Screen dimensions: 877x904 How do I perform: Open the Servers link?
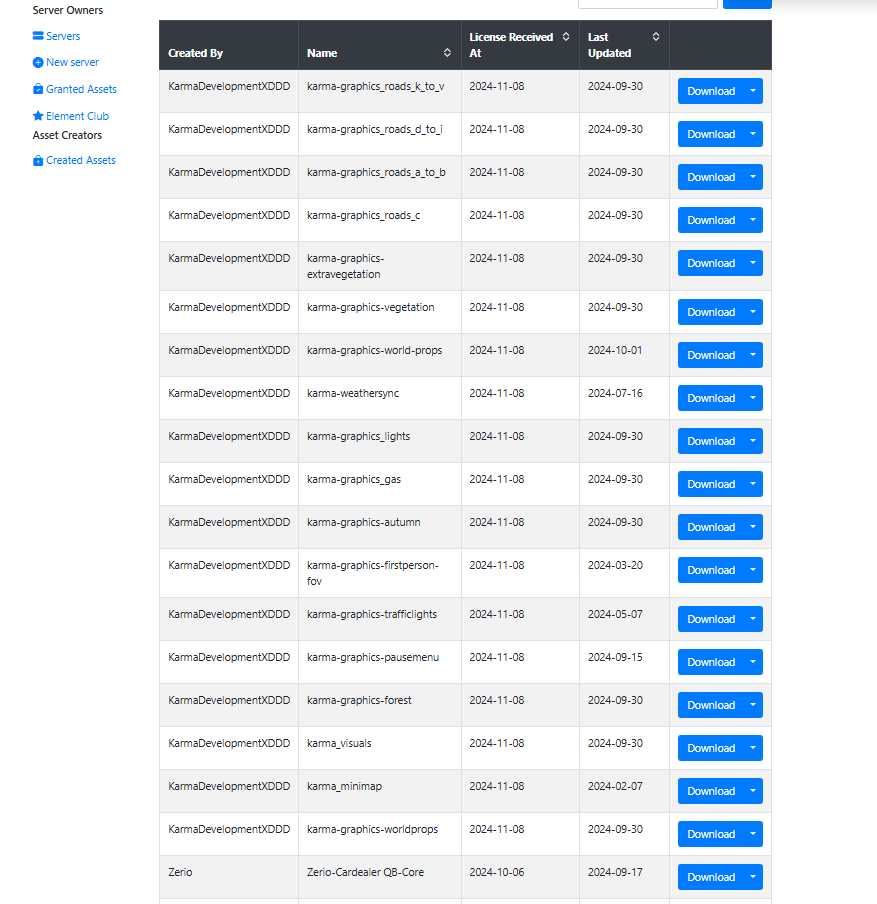(x=63, y=36)
